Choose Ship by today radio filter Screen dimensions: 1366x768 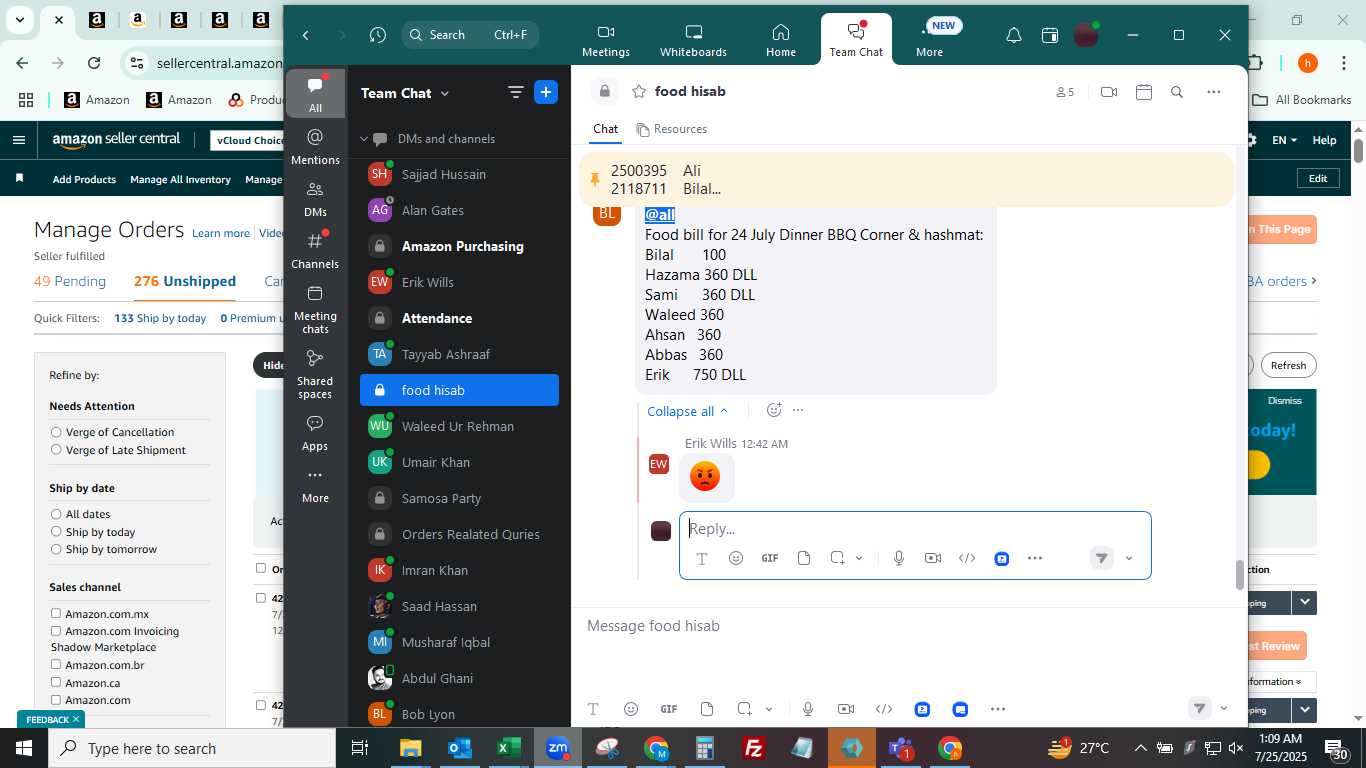coord(56,532)
